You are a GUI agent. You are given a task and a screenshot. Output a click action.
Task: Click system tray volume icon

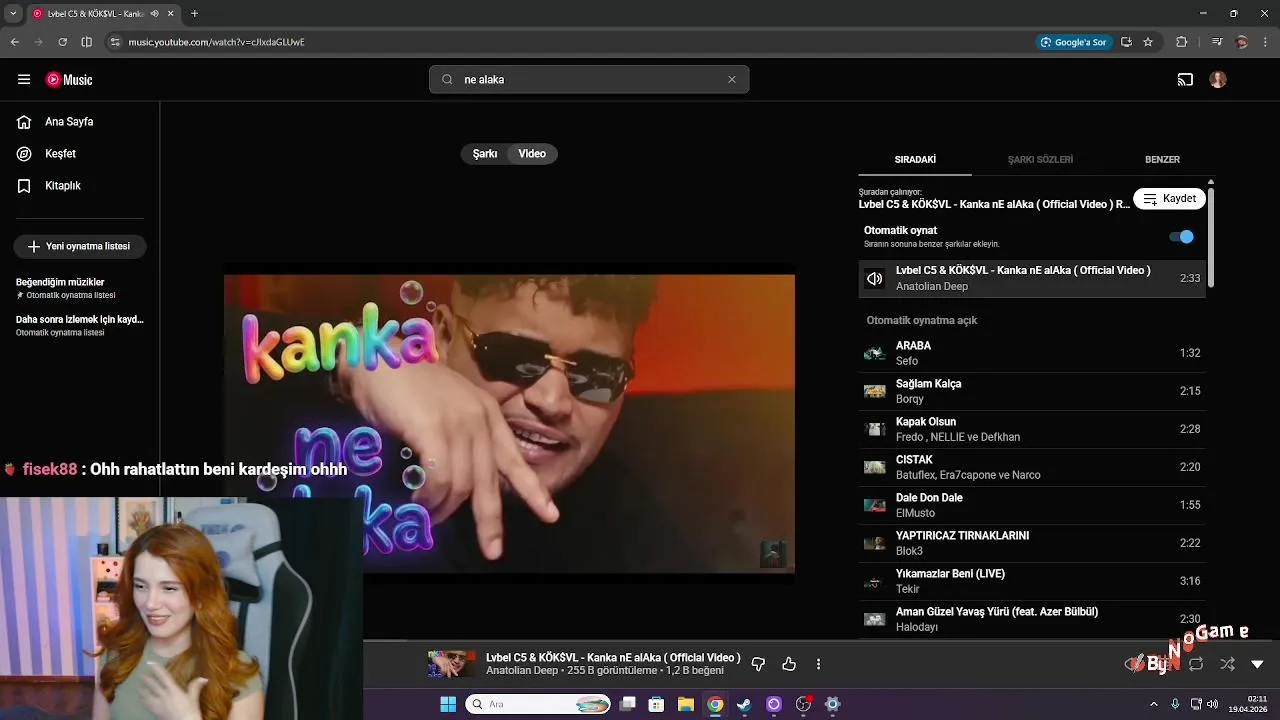tap(1212, 704)
